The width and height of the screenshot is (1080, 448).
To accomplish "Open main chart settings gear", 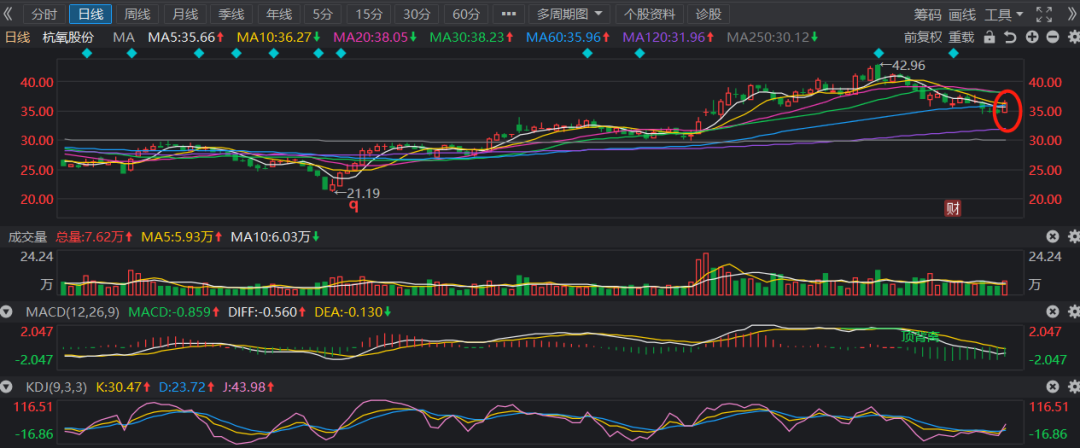I will pyautogui.click(x=1072, y=37).
